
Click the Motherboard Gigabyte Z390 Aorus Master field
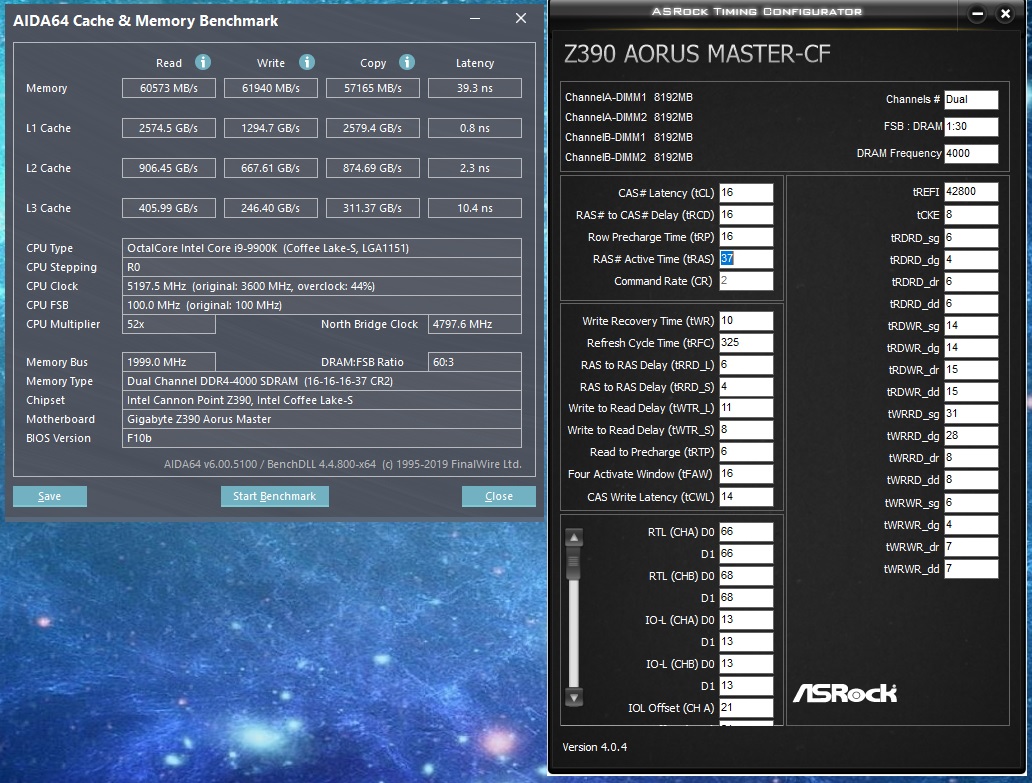pos(322,419)
